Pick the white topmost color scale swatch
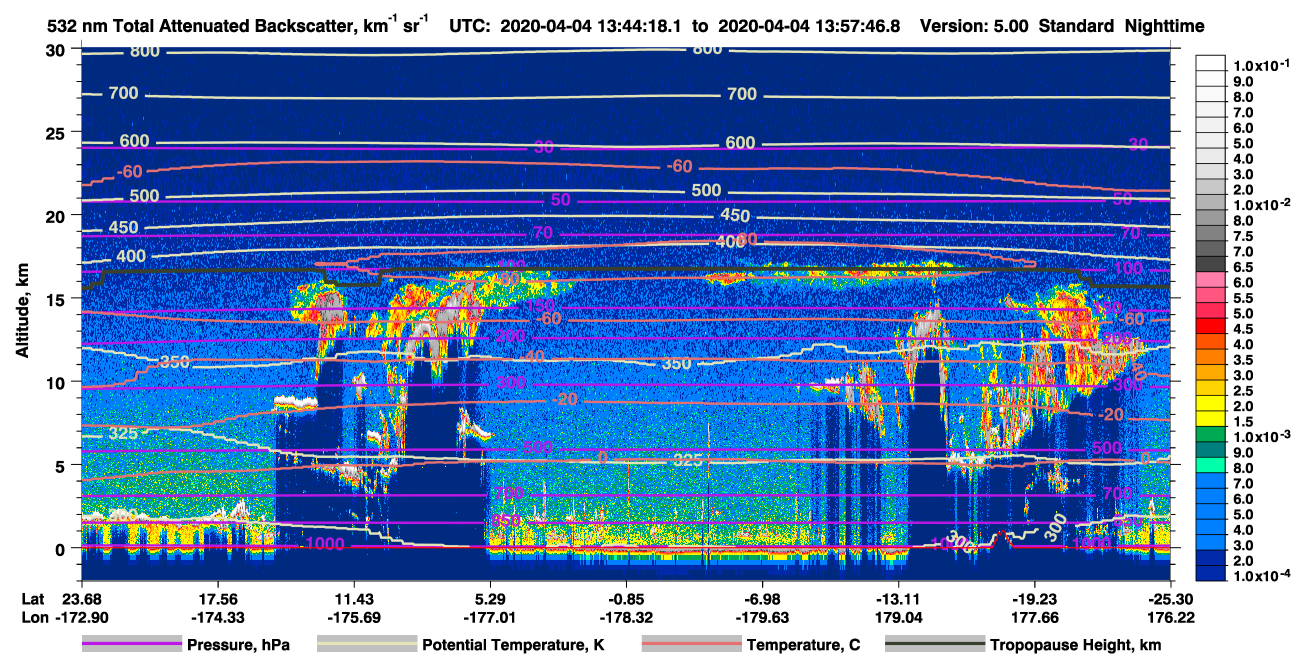 pos(1211,63)
